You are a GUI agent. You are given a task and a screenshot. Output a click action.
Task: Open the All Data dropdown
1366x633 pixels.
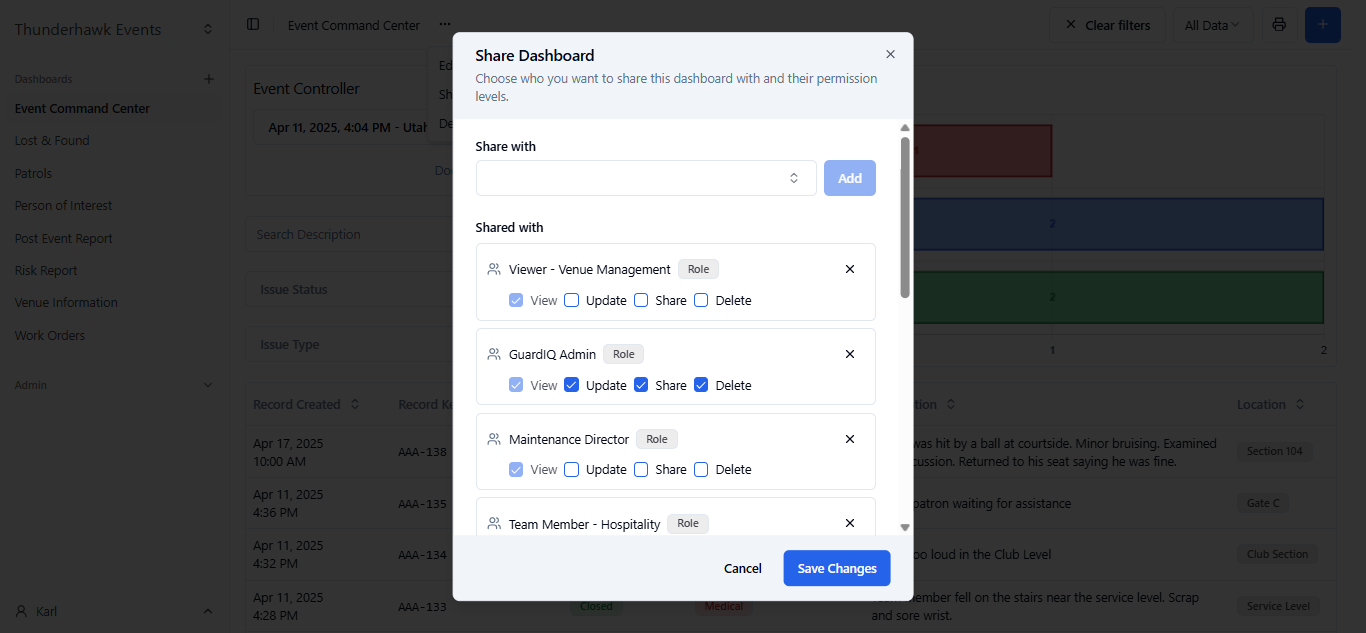pos(1212,25)
